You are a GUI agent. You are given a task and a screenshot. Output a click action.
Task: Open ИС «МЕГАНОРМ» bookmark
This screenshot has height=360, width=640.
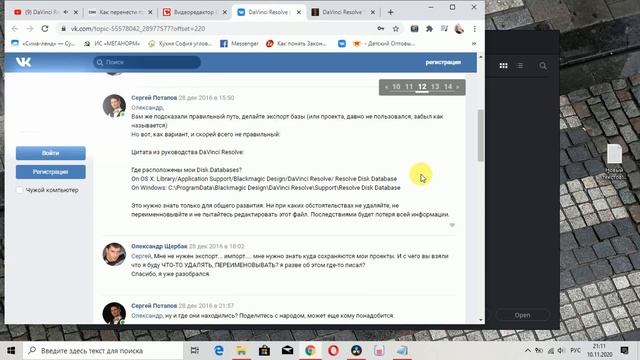coord(112,43)
